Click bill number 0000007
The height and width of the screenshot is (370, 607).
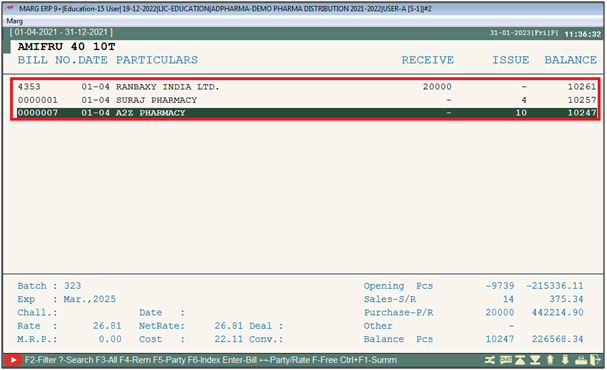tap(38, 113)
